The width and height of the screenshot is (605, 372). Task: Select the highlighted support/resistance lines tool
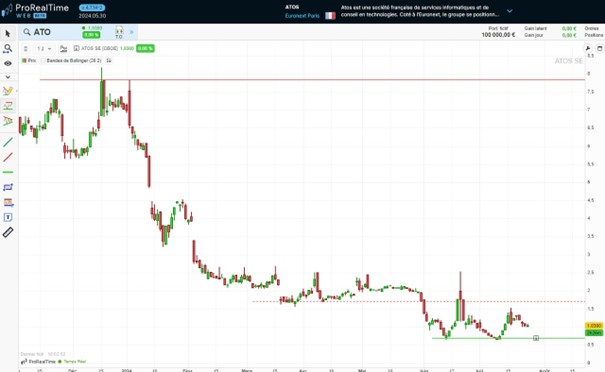8,106
